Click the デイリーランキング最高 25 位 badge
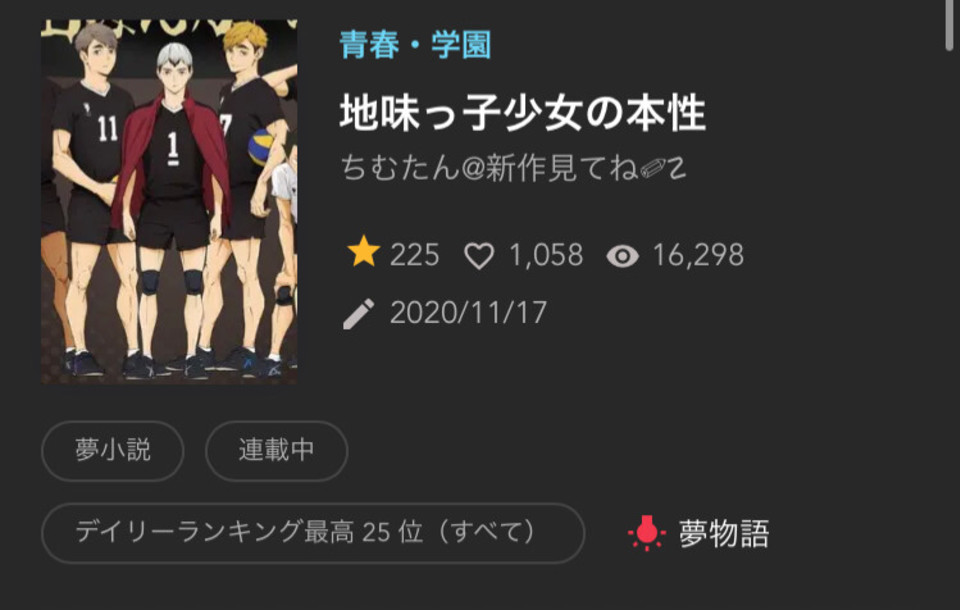Image resolution: width=960 pixels, height=610 pixels. point(313,533)
